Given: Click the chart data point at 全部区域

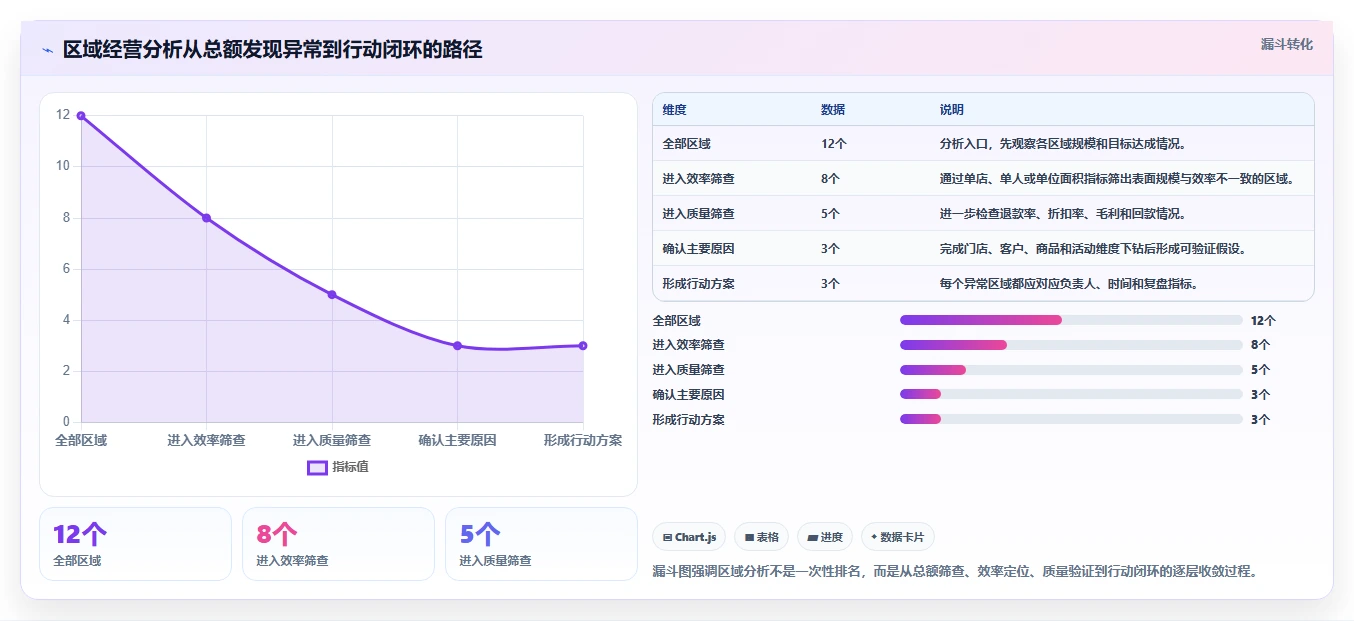Looking at the screenshot, I should [x=81, y=116].
